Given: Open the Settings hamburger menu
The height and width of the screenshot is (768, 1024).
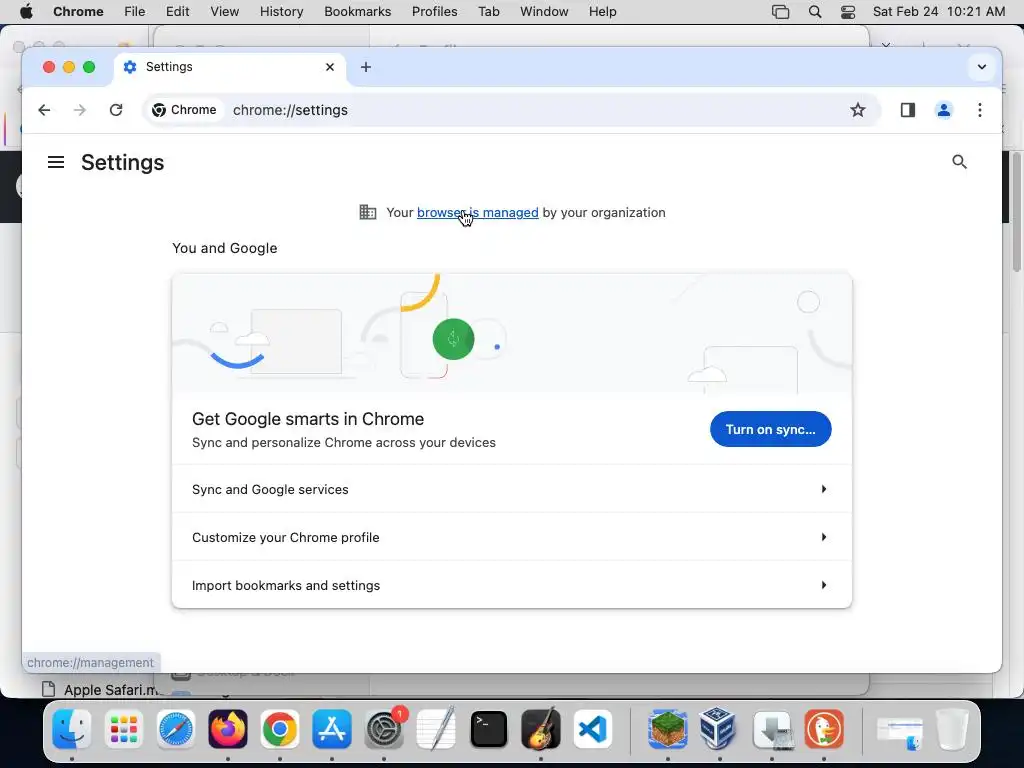Looking at the screenshot, I should click(x=56, y=162).
